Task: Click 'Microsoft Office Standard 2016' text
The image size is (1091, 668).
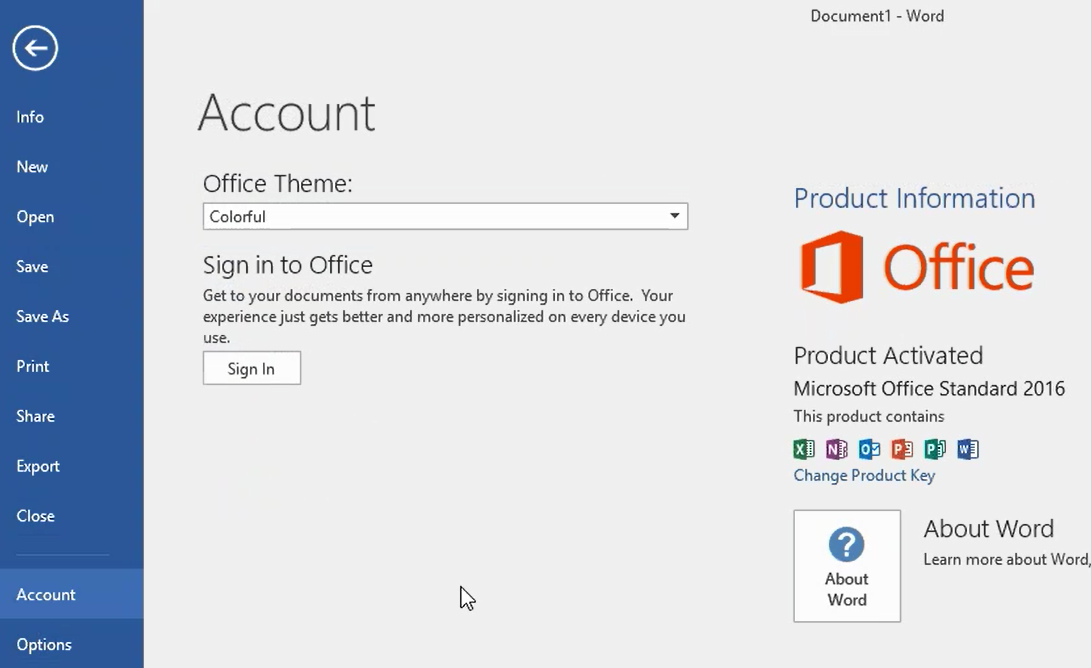Action: 929,388
